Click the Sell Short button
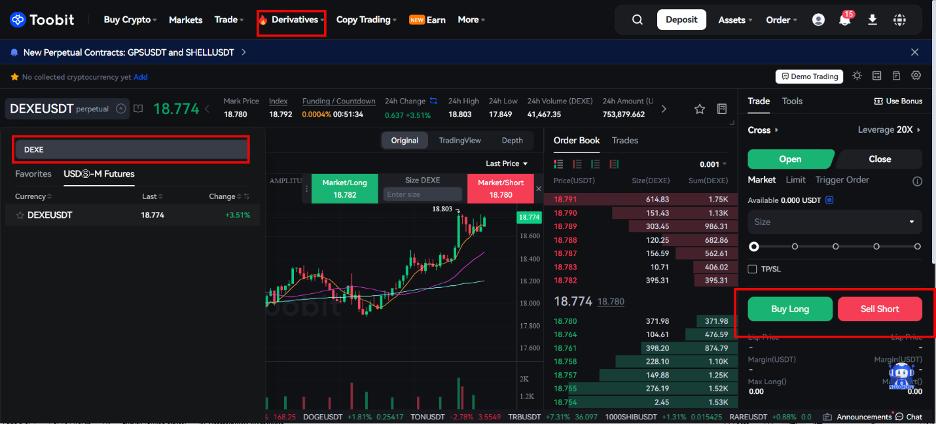 point(880,309)
